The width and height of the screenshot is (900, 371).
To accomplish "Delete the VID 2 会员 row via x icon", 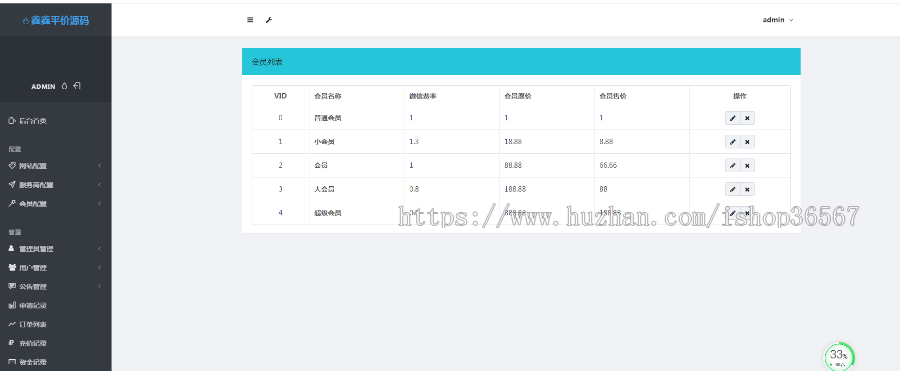I will (747, 165).
